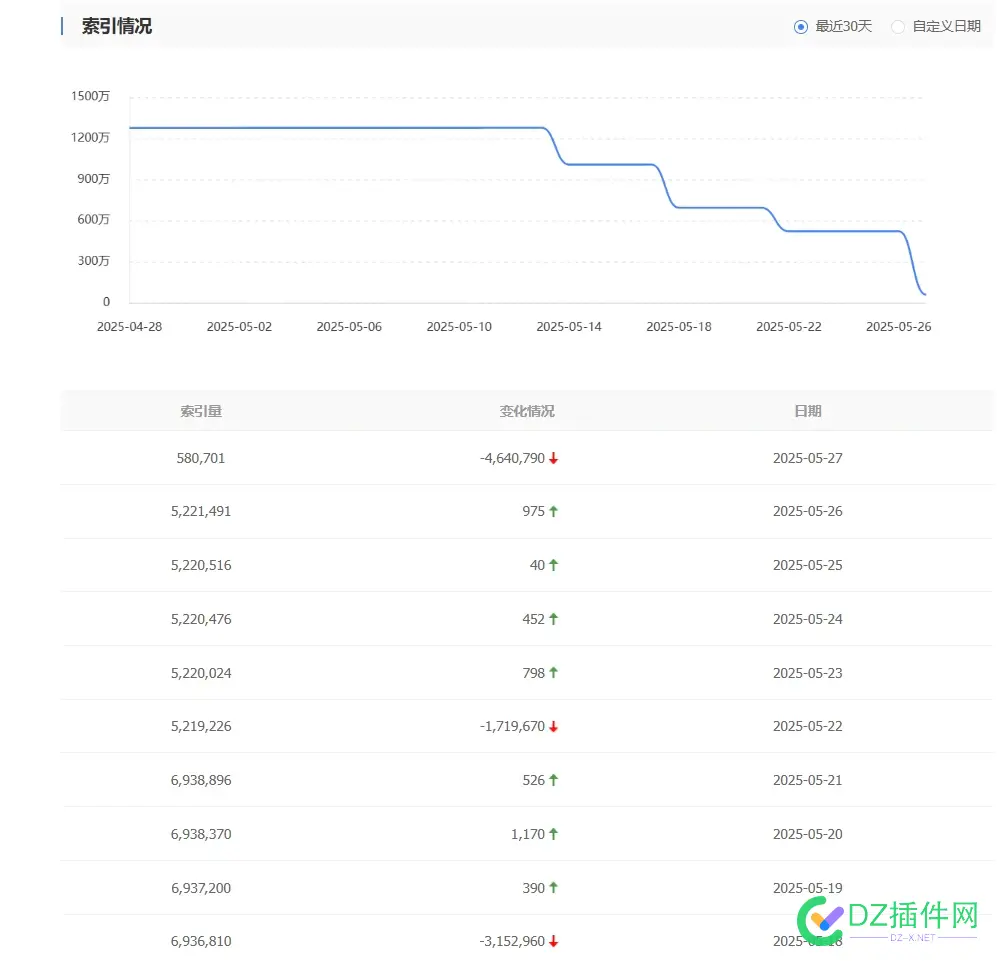The height and width of the screenshot is (961, 997).
Task: Click the 索引情况 section title
Action: pos(117,26)
